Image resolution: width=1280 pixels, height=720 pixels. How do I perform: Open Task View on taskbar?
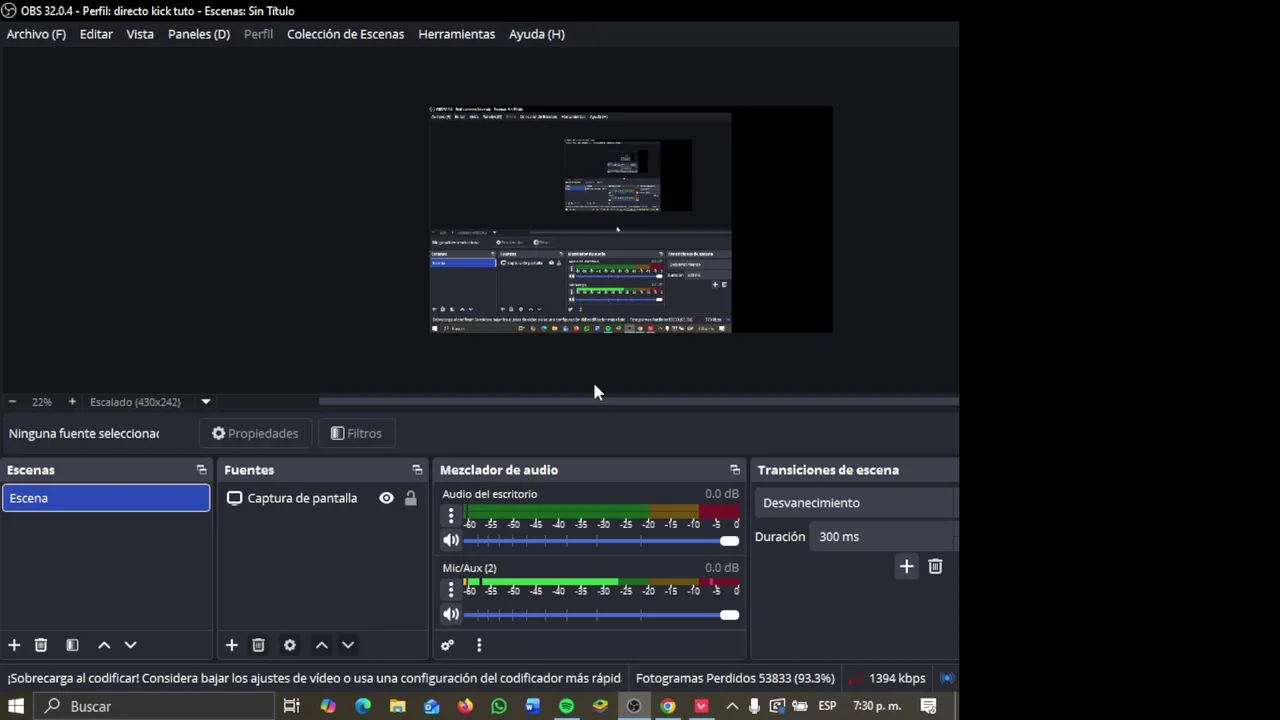[x=291, y=706]
